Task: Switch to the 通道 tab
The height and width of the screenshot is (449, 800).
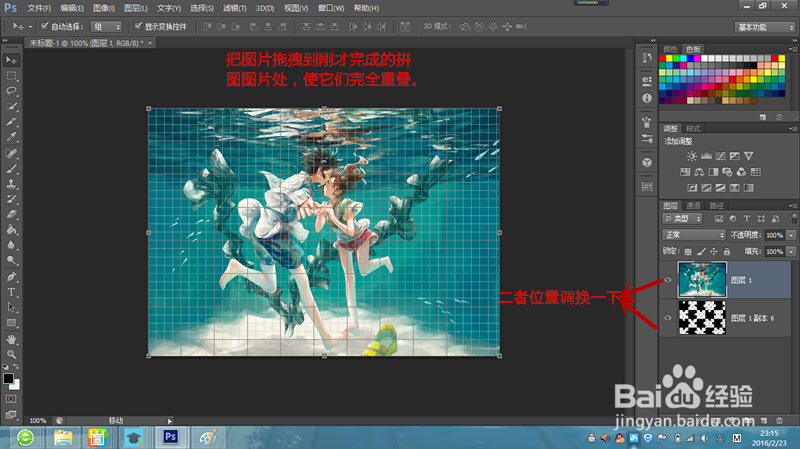Action: click(693, 206)
